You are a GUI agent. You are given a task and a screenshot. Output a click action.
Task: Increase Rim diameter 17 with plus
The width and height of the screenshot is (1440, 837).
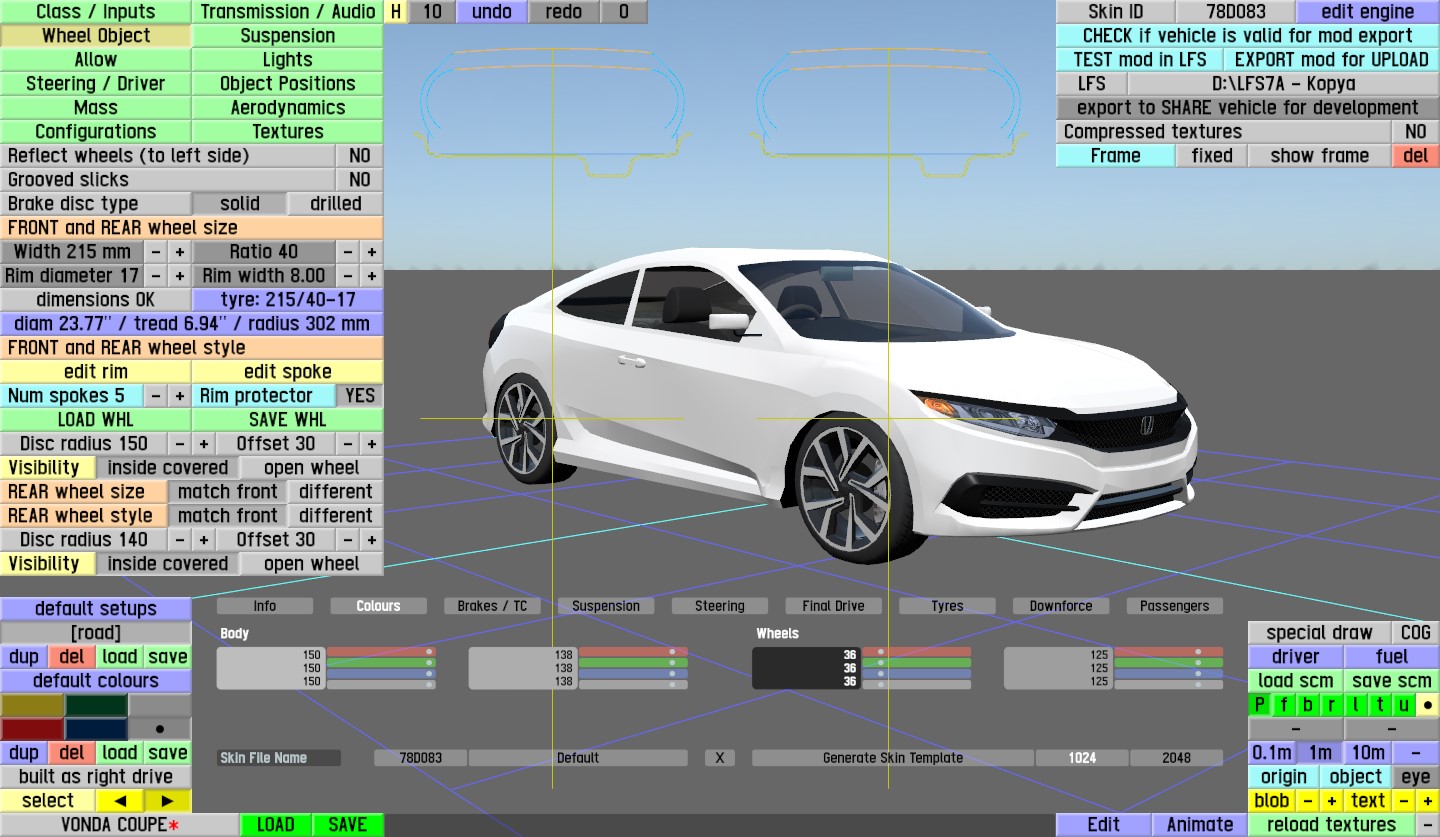[180, 276]
